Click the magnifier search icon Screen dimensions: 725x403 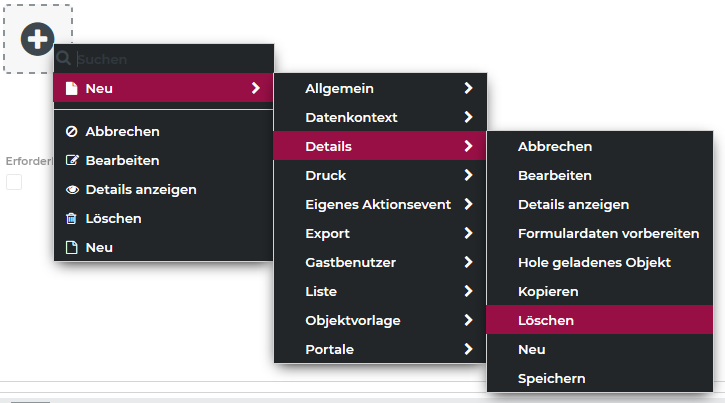(x=64, y=60)
